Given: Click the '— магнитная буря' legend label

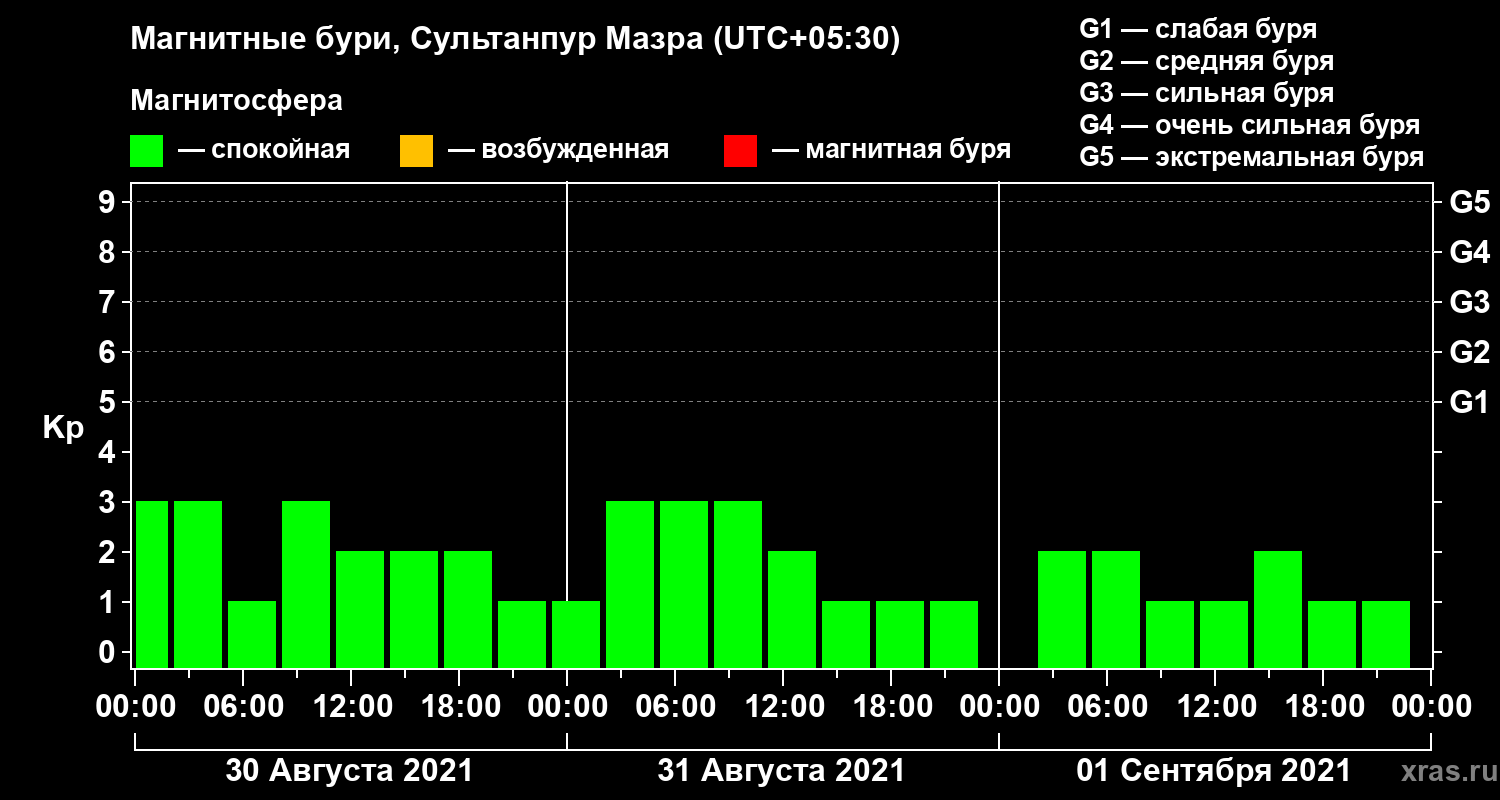Looking at the screenshot, I should point(891,150).
